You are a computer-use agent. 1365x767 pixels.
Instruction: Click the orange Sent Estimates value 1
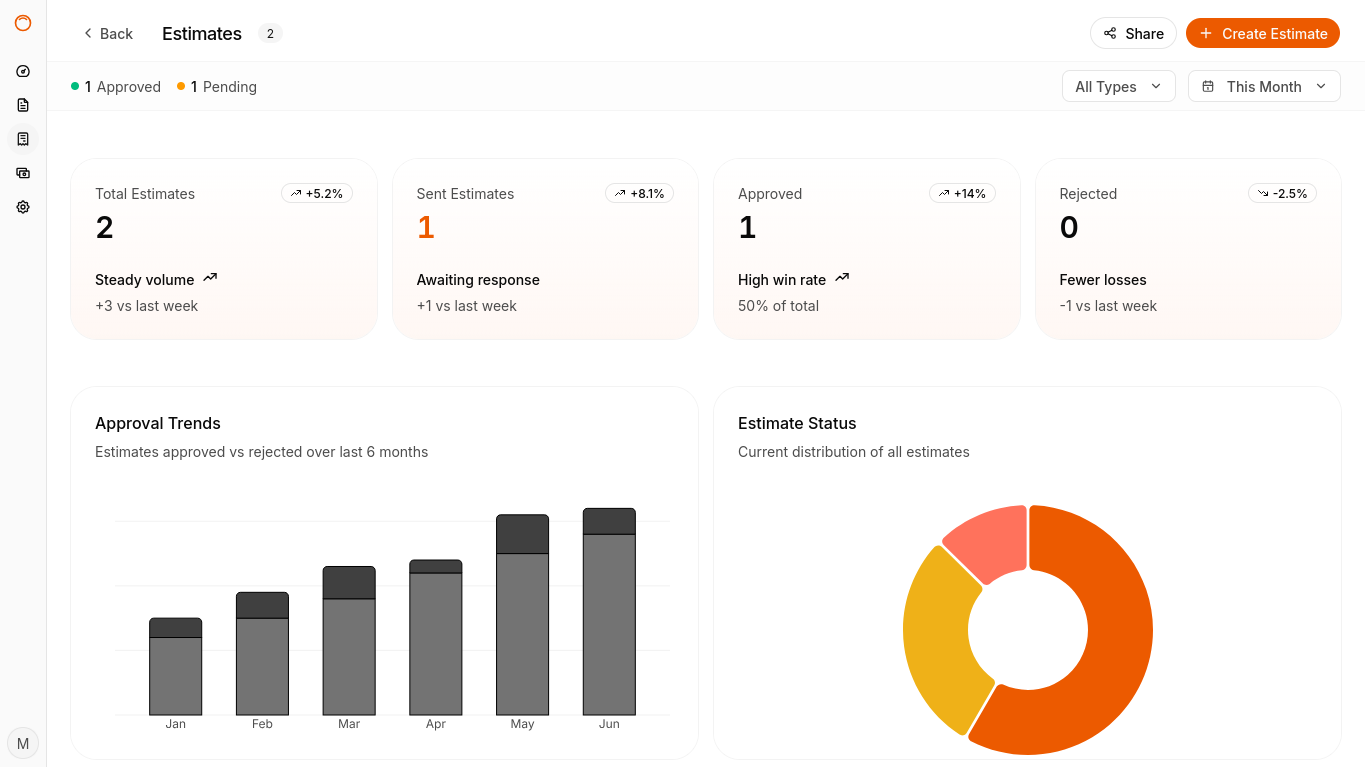click(x=426, y=228)
